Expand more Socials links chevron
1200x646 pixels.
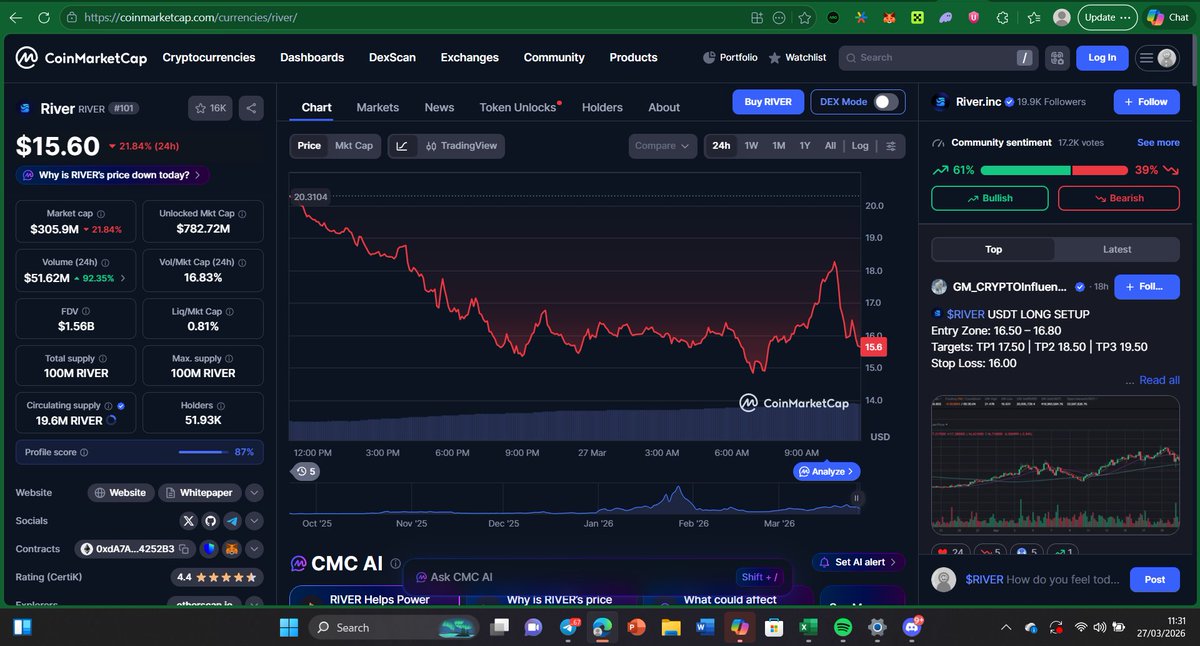254,521
